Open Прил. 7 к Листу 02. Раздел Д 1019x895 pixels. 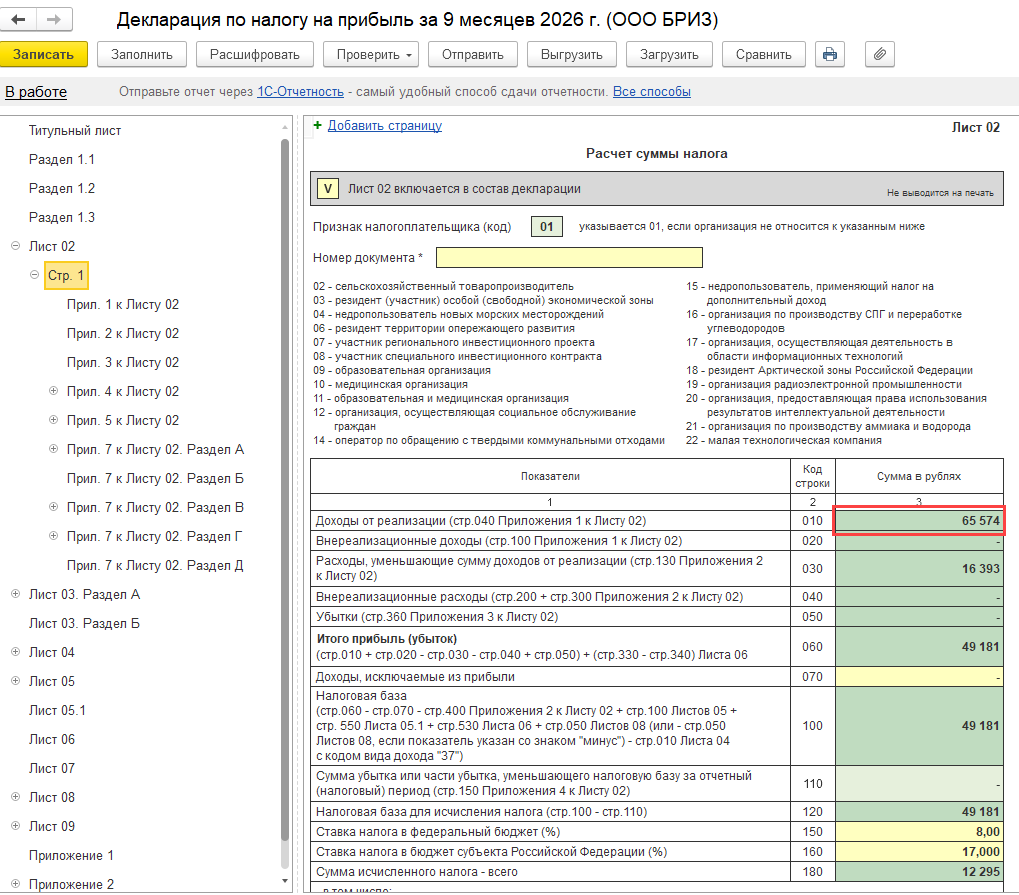coord(155,565)
